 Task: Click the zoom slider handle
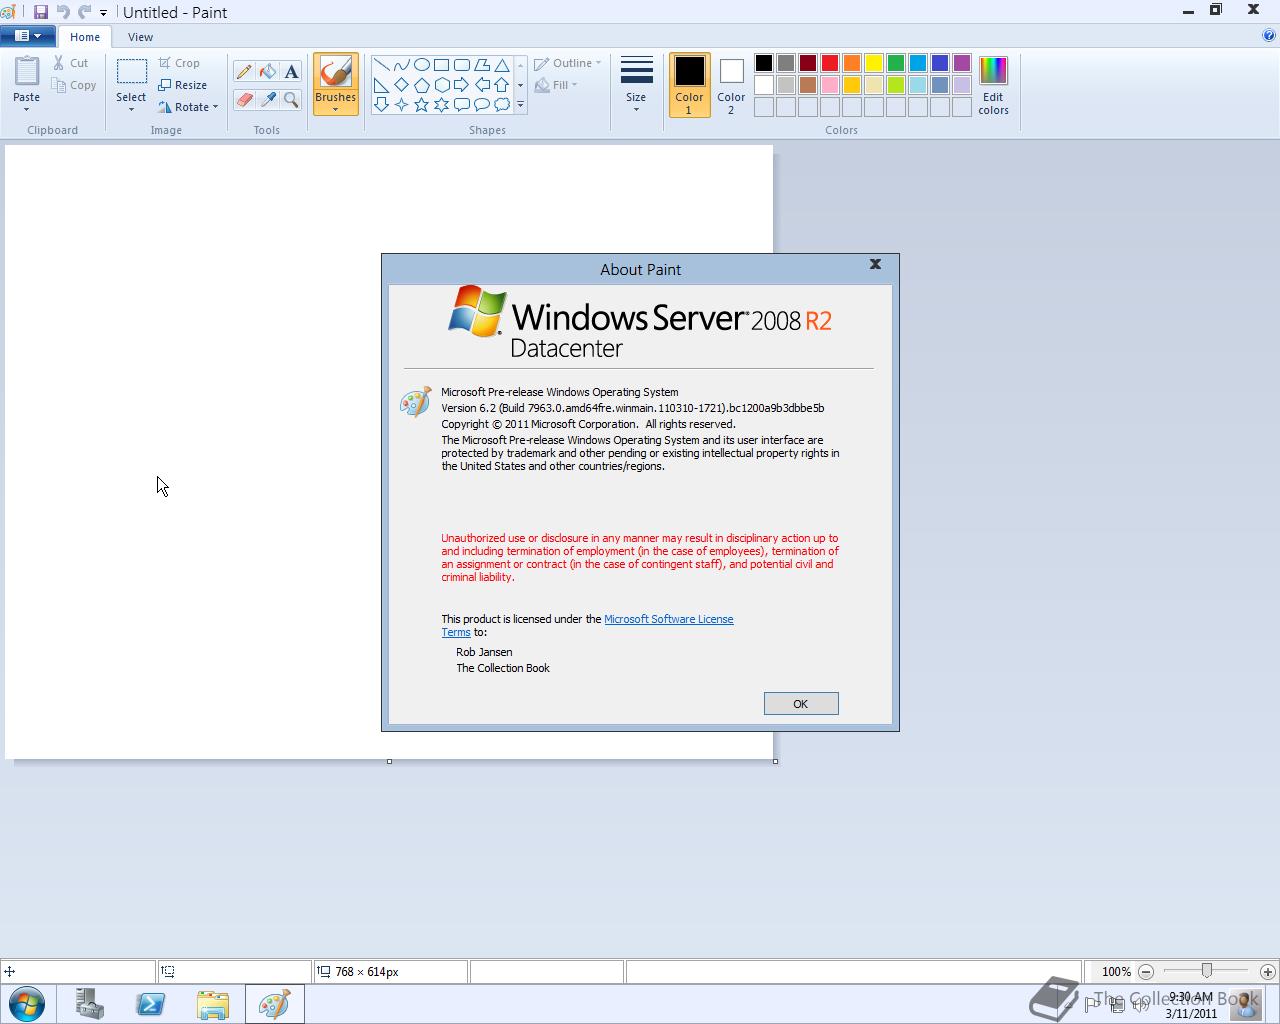point(1207,971)
